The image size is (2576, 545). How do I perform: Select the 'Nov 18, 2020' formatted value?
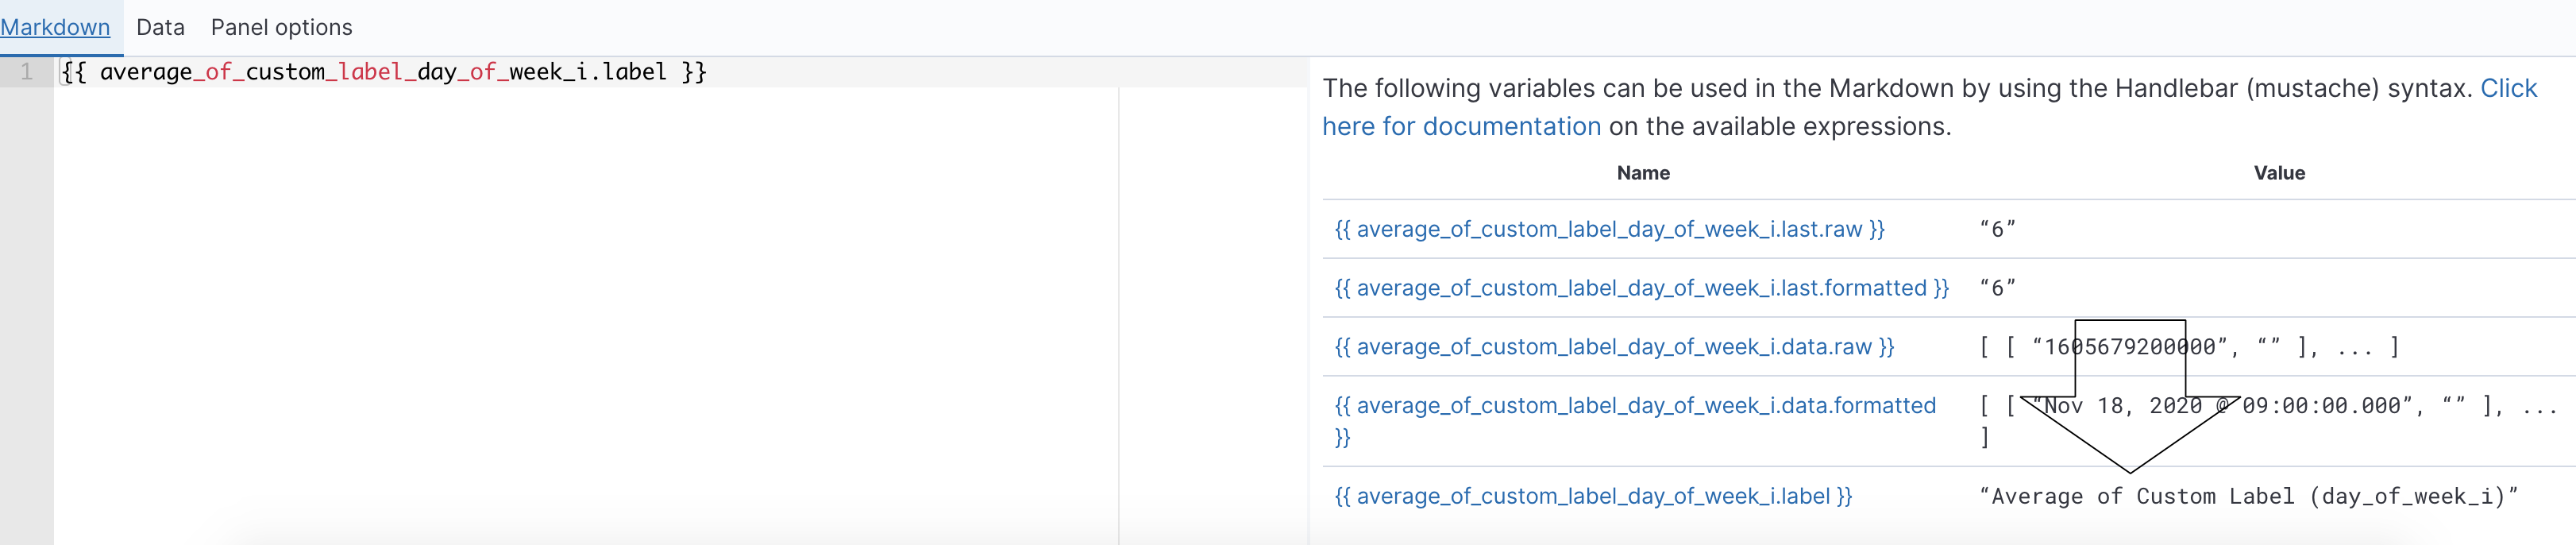[x=2268, y=421]
